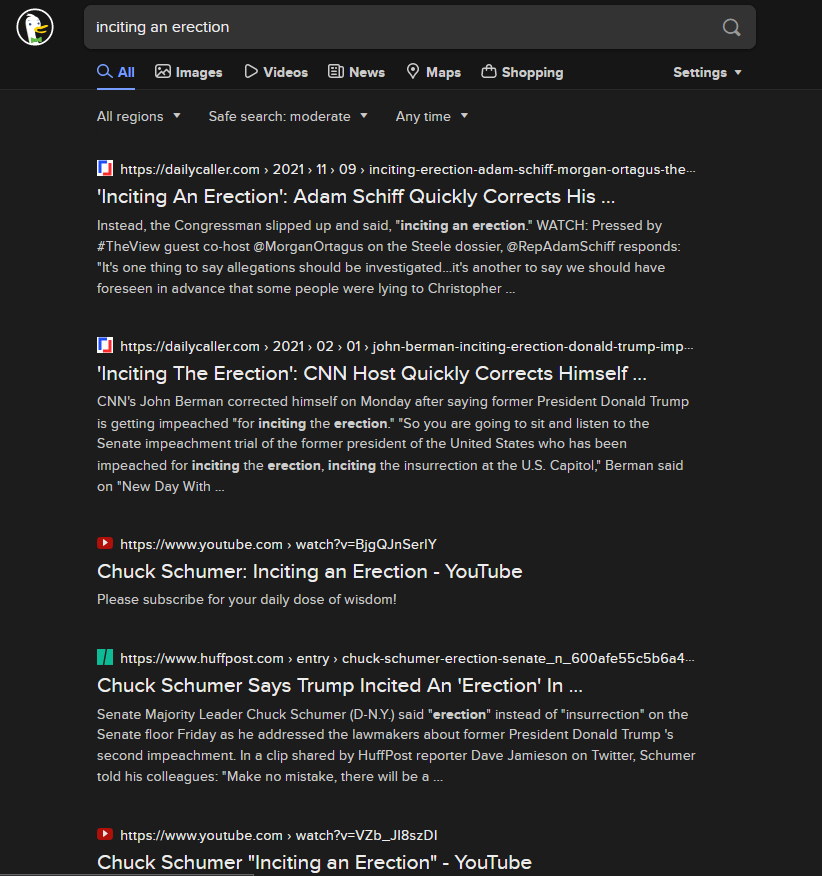
Task: Click the snippet starting "Senate Majority Leader Chuck Schumer"
Action: 396,745
